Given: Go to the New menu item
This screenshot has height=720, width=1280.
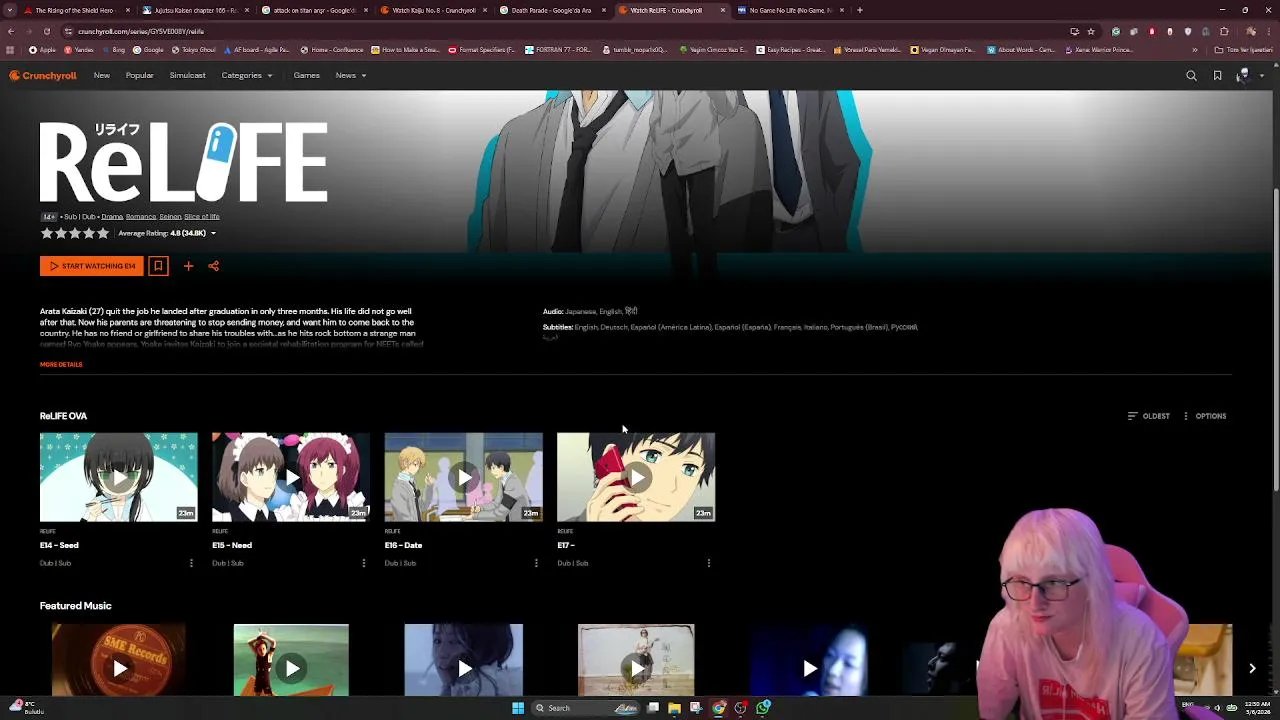Looking at the screenshot, I should click(x=102, y=75).
